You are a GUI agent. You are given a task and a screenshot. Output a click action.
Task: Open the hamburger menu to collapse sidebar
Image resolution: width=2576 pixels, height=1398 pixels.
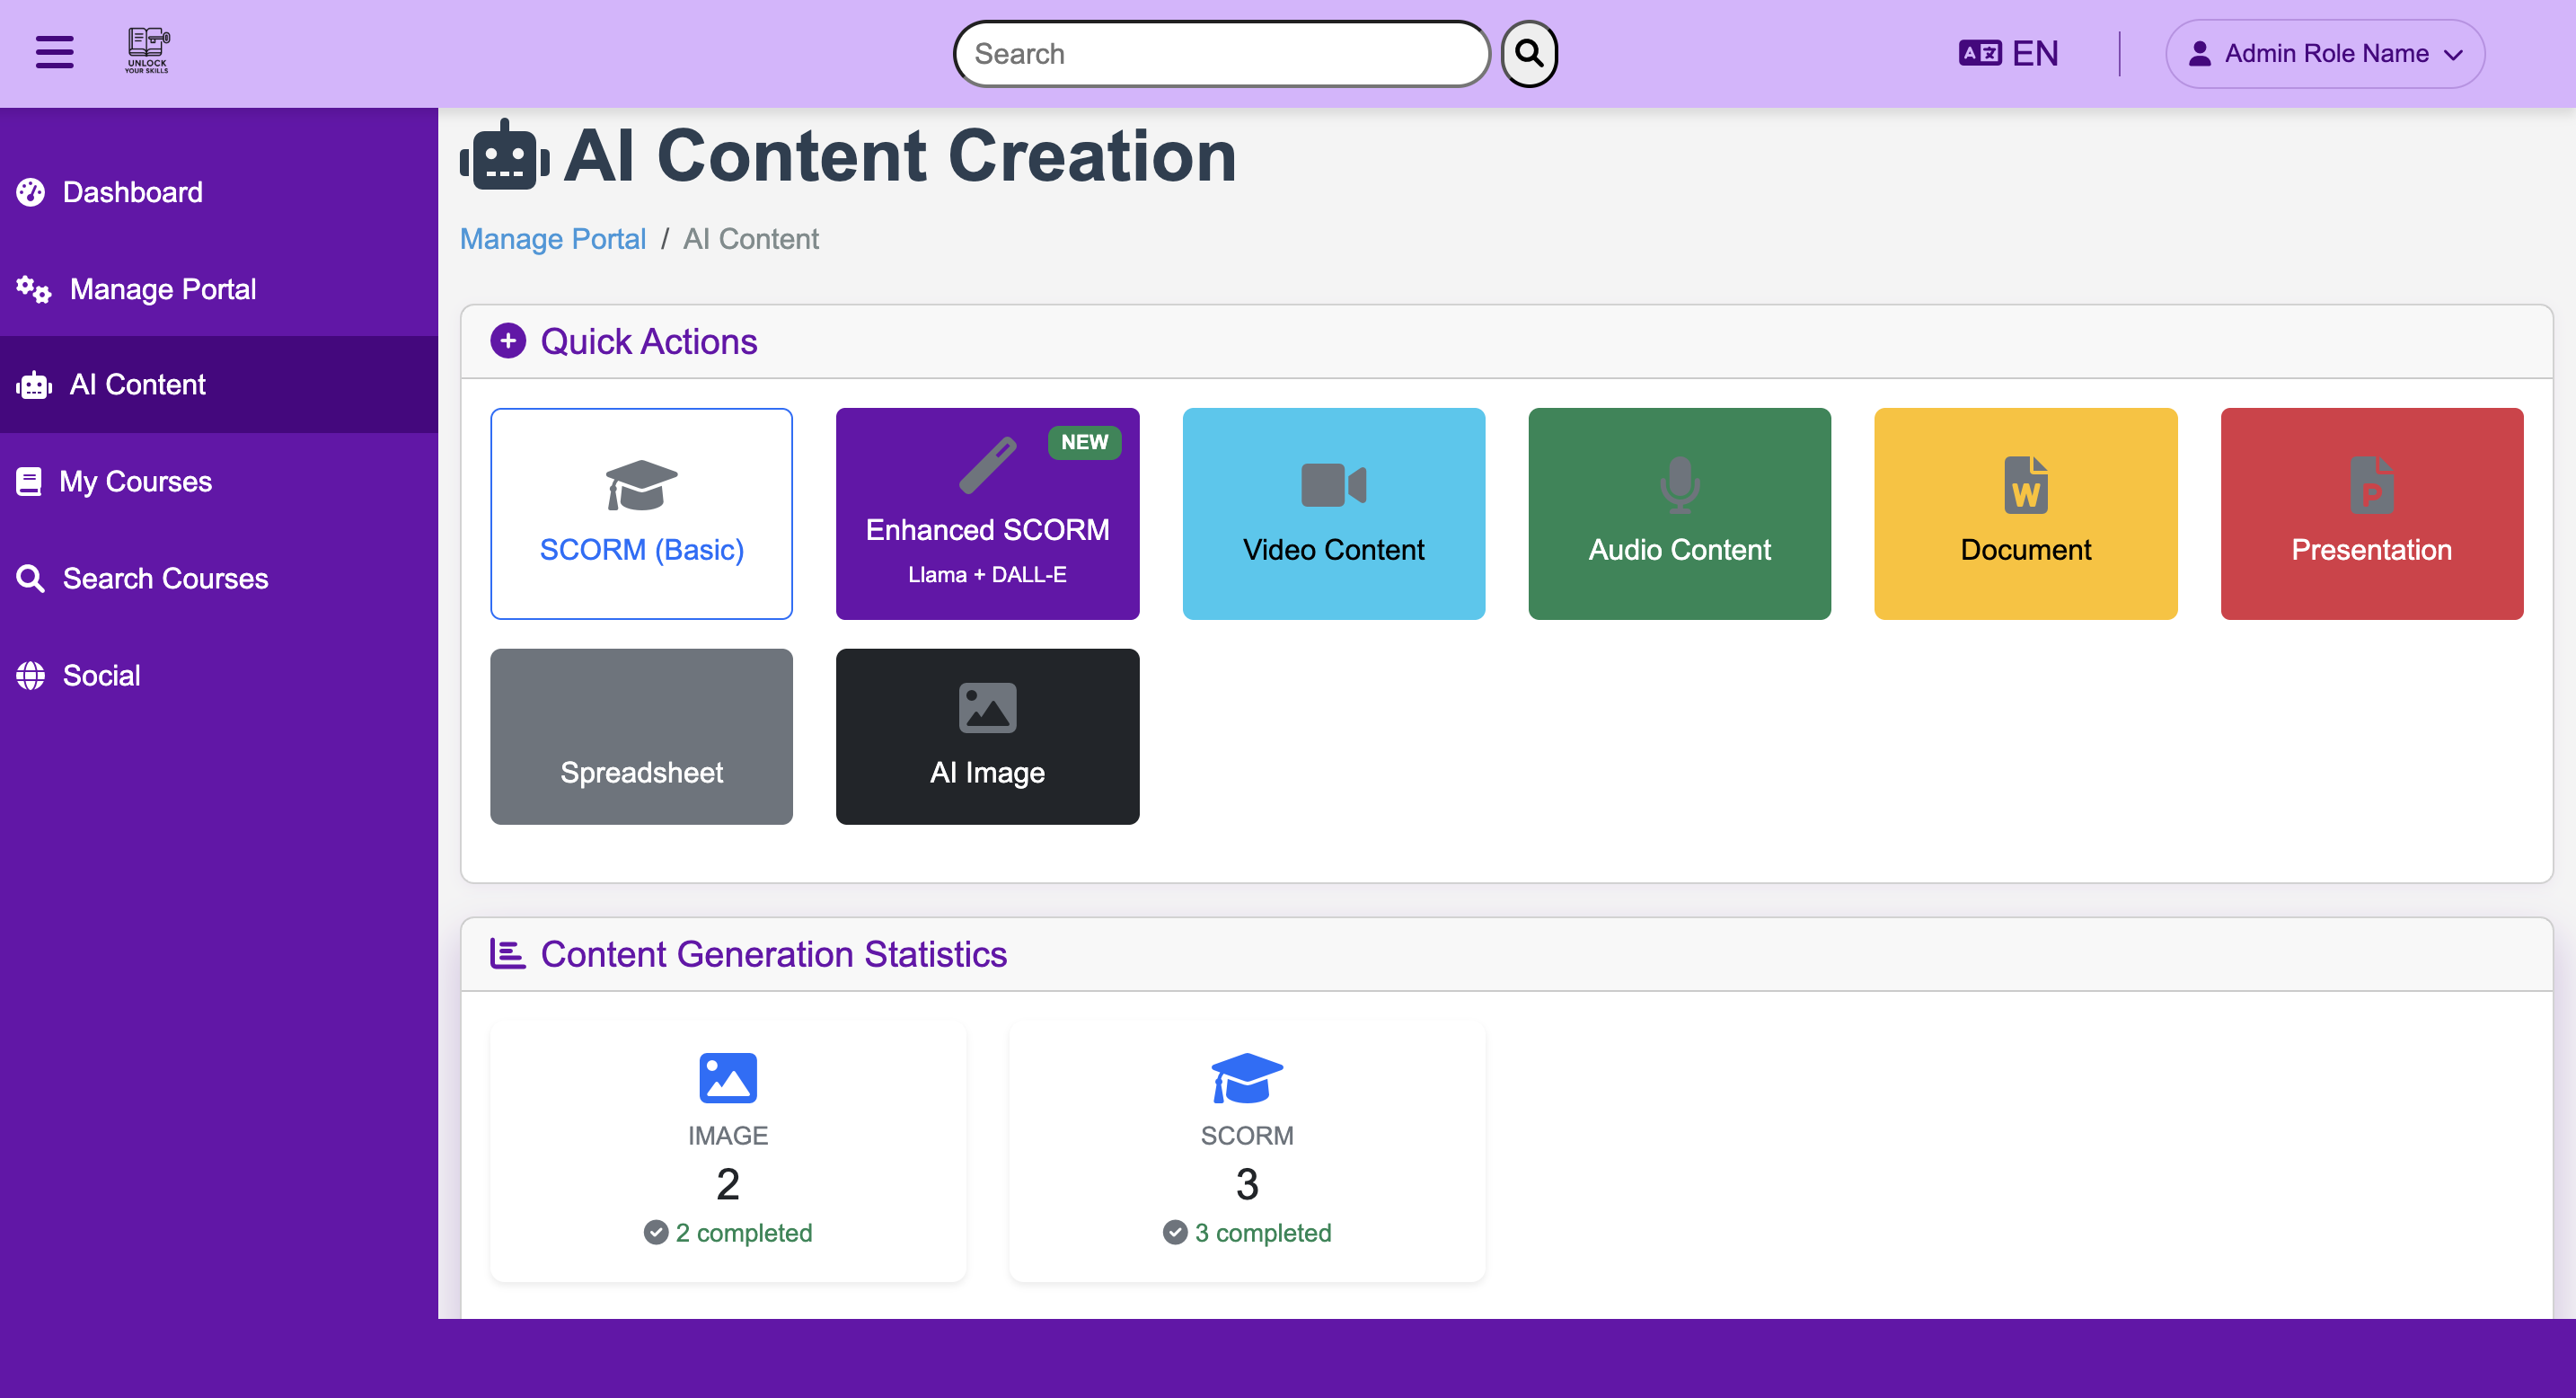(x=54, y=52)
